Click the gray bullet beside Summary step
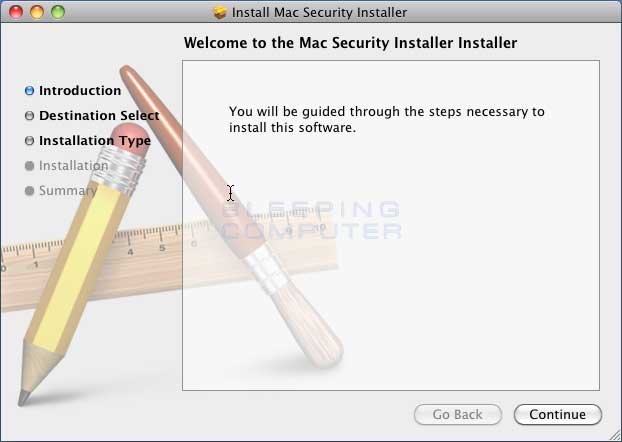The width and height of the screenshot is (622, 442). [29, 190]
